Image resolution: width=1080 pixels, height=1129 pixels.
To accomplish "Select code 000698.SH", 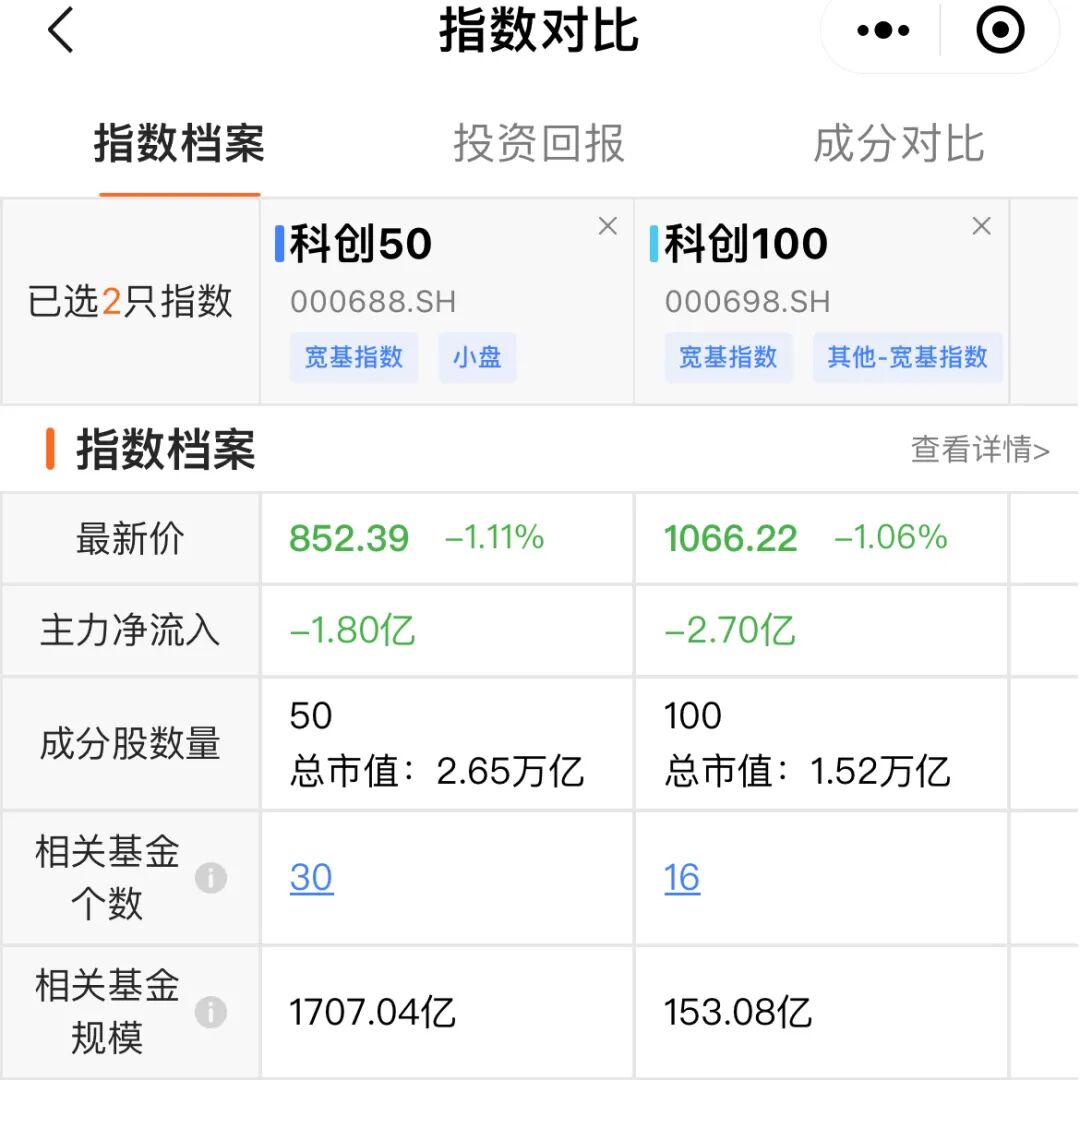I will [x=747, y=302].
